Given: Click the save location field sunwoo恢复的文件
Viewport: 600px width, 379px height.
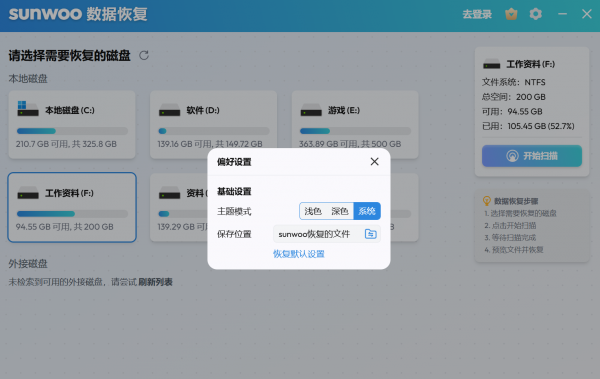Looking at the screenshot, I should 327,234.
